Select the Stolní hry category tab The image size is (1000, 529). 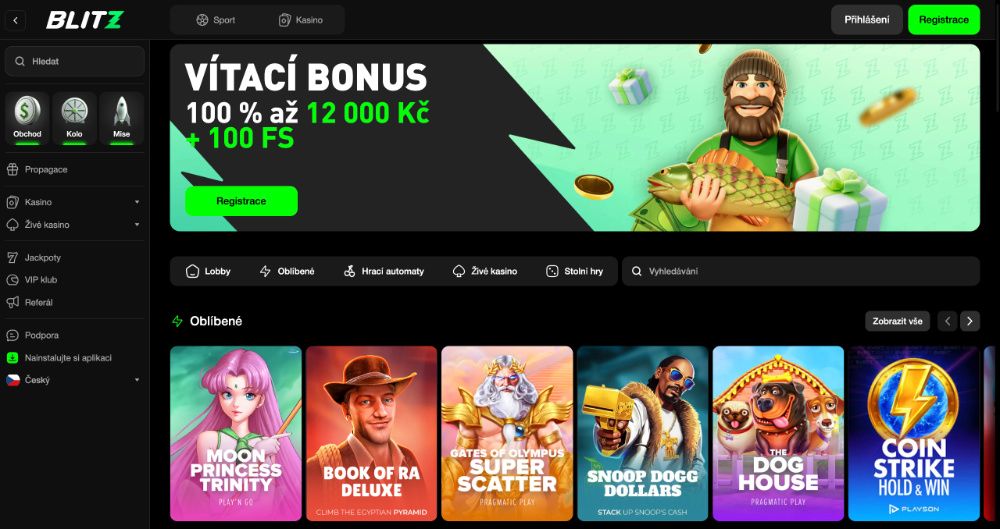point(575,271)
